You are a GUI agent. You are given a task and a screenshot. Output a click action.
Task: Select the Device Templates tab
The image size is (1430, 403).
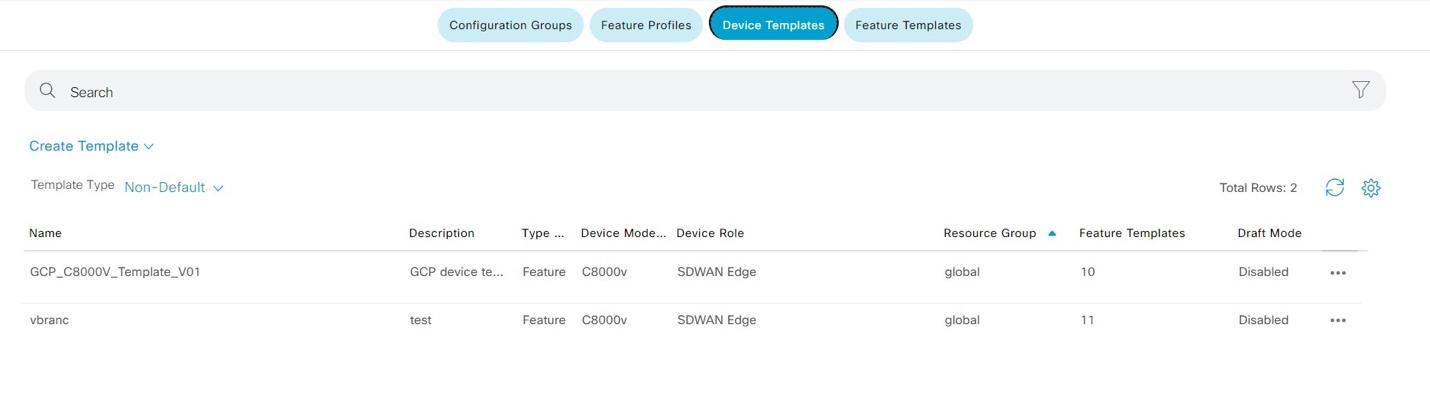click(773, 25)
